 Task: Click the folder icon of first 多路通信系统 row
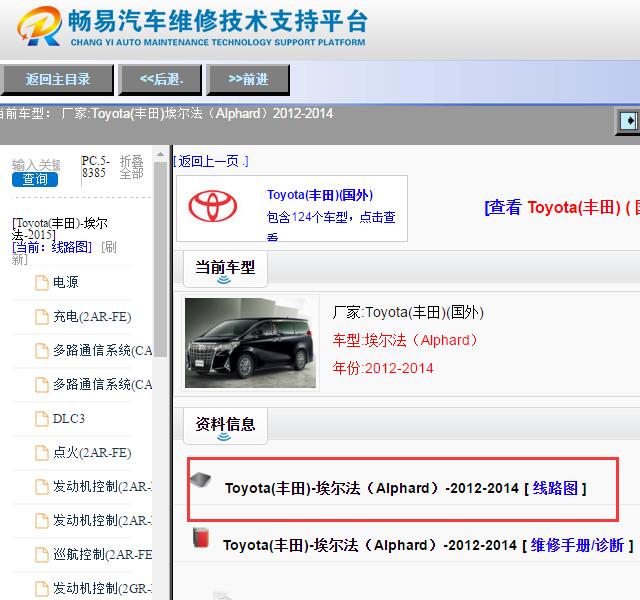(42, 351)
